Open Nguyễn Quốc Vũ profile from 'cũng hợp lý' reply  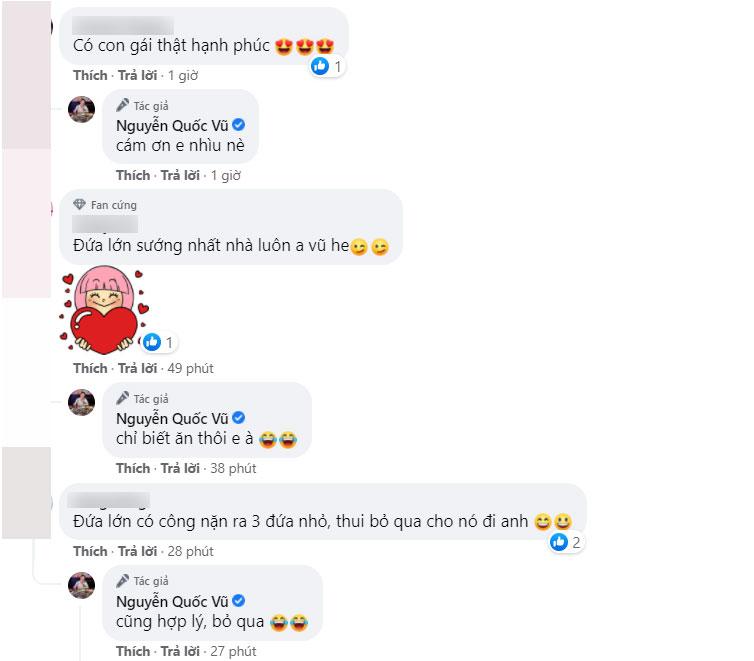pyautogui.click(x=172, y=601)
